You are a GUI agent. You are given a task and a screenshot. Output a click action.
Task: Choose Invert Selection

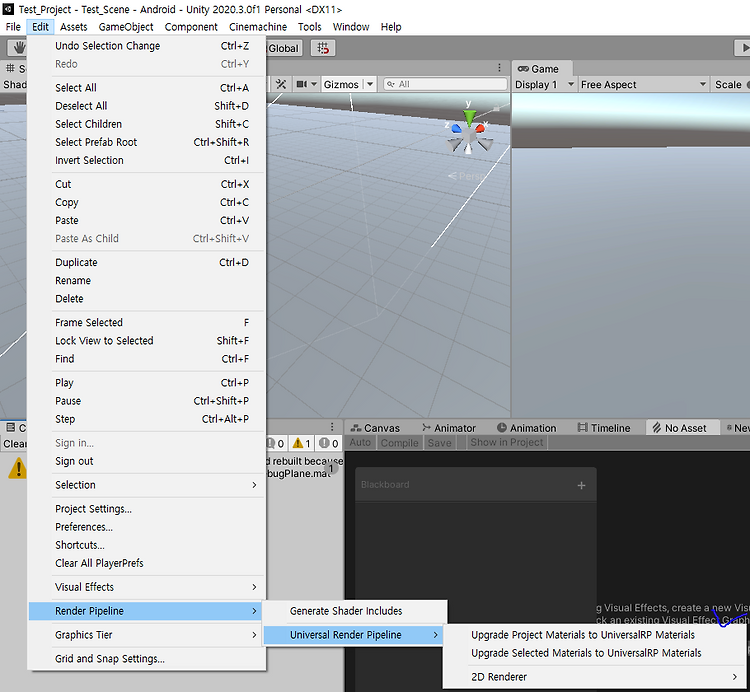click(146, 161)
